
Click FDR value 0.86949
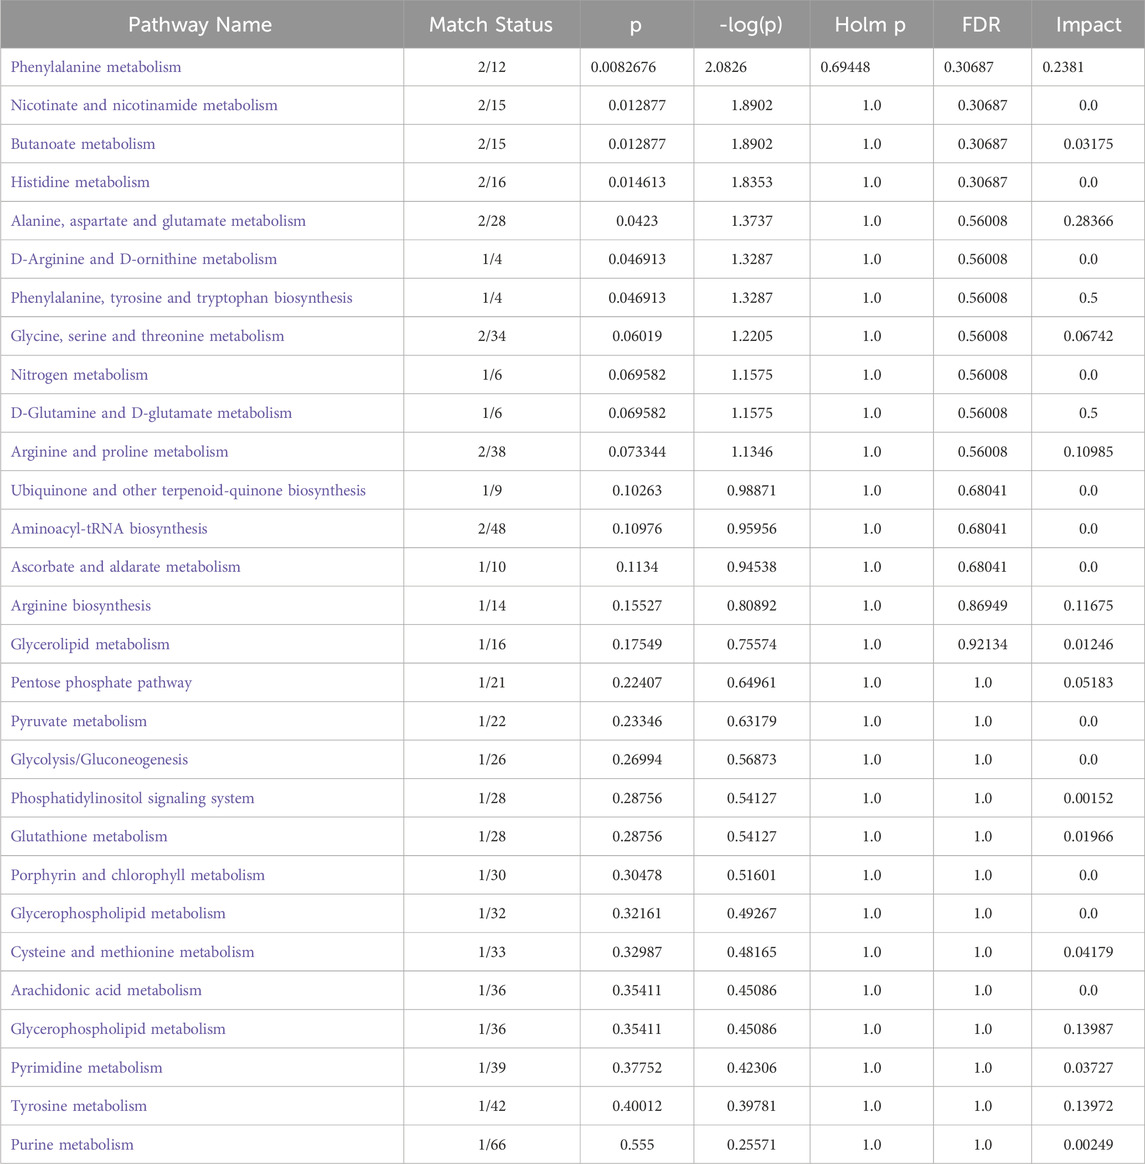point(982,606)
